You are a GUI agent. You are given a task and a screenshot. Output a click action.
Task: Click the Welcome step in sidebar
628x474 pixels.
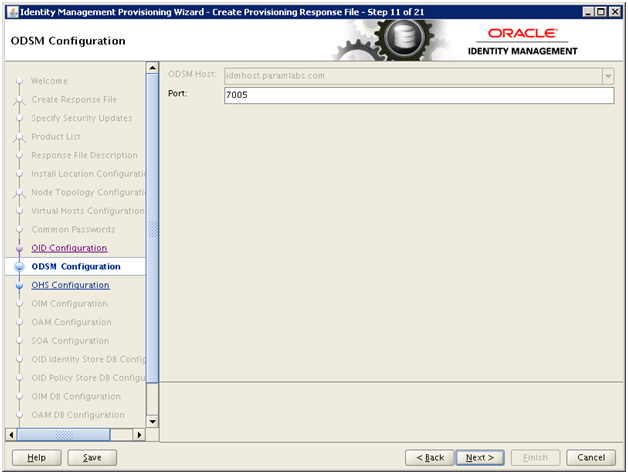[49, 81]
